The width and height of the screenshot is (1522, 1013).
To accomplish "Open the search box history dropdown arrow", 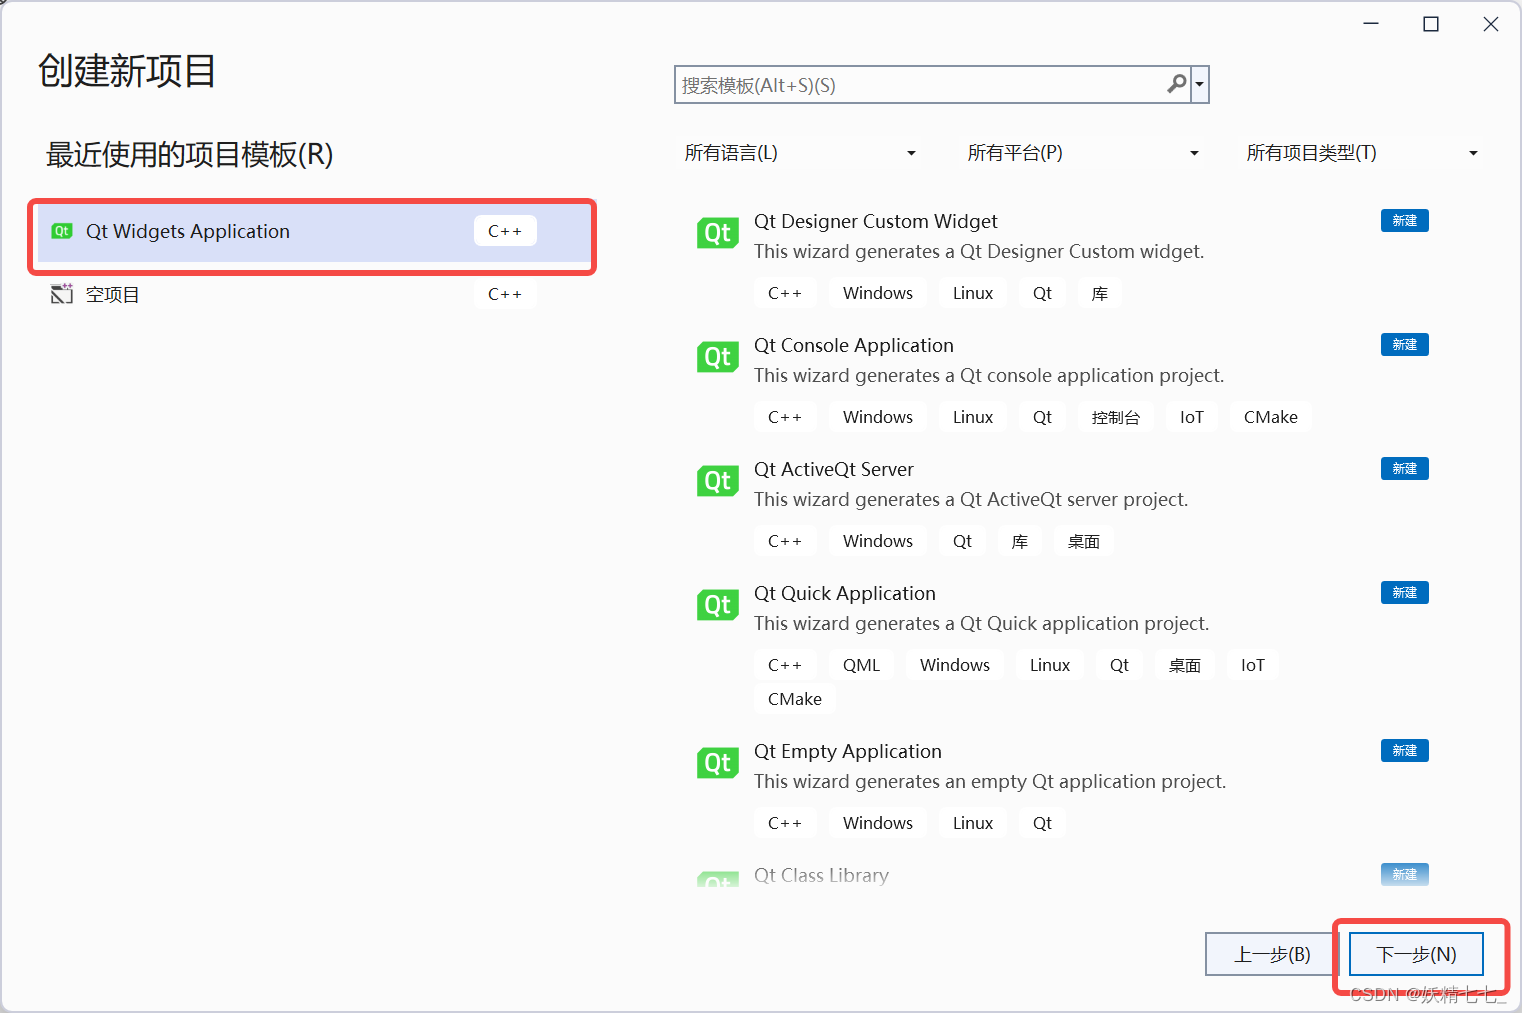I will click(1199, 85).
